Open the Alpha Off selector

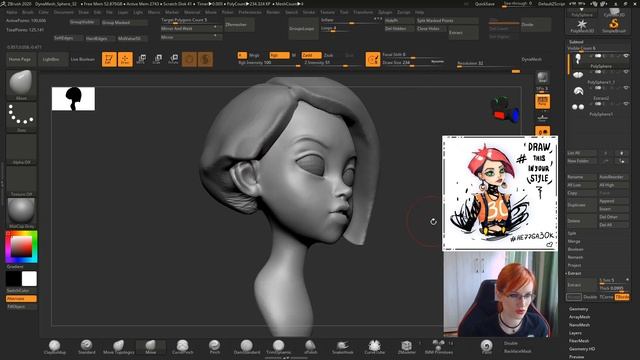click(21, 149)
